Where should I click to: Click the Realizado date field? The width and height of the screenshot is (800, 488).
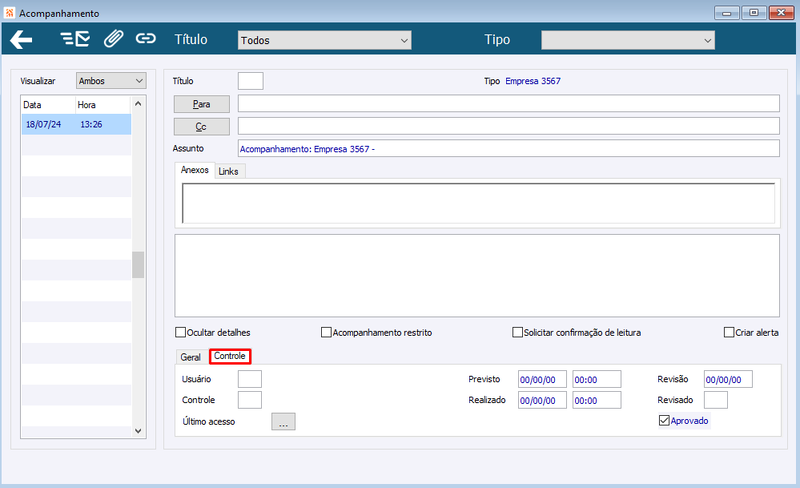[542, 401]
